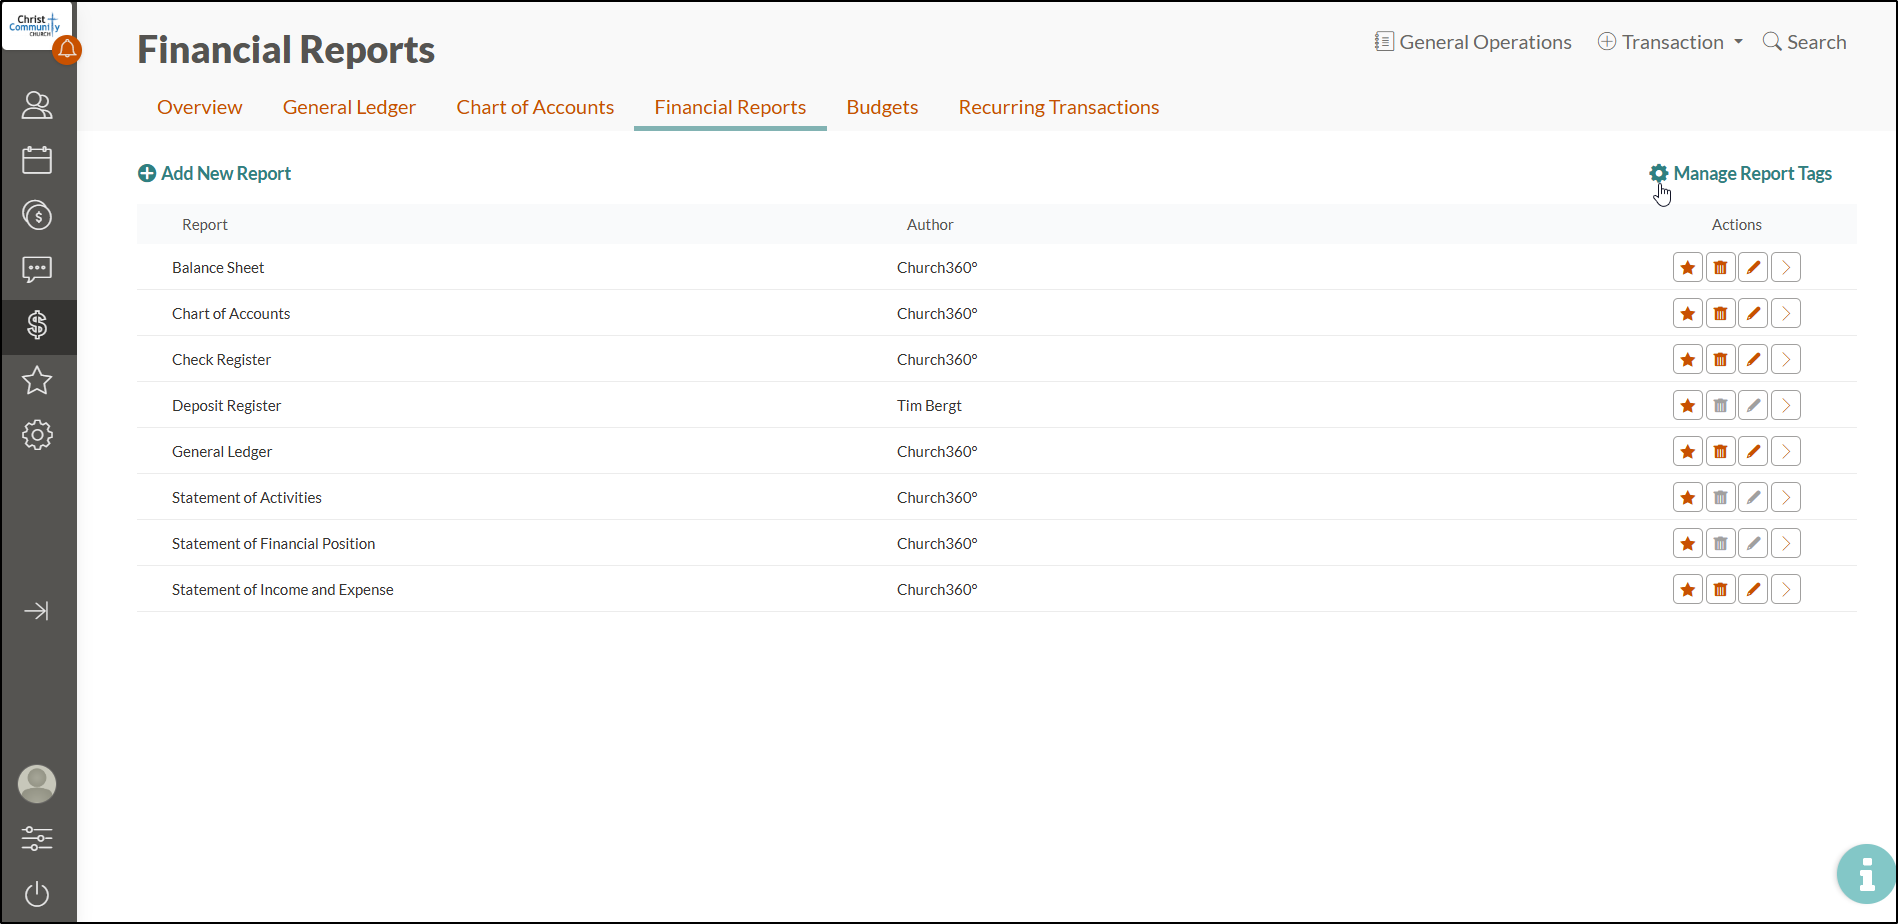
Task: Delete the Chart of Accounts report
Action: (1721, 314)
